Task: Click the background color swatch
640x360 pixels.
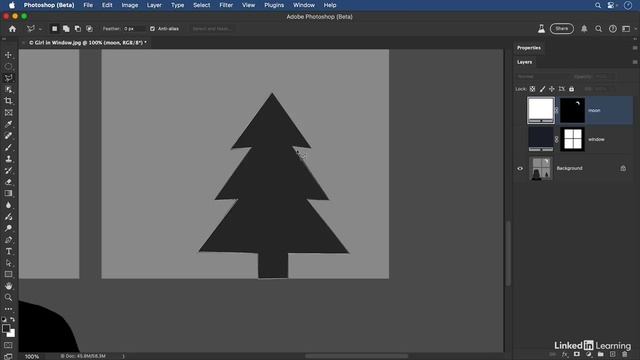Action: [11, 334]
